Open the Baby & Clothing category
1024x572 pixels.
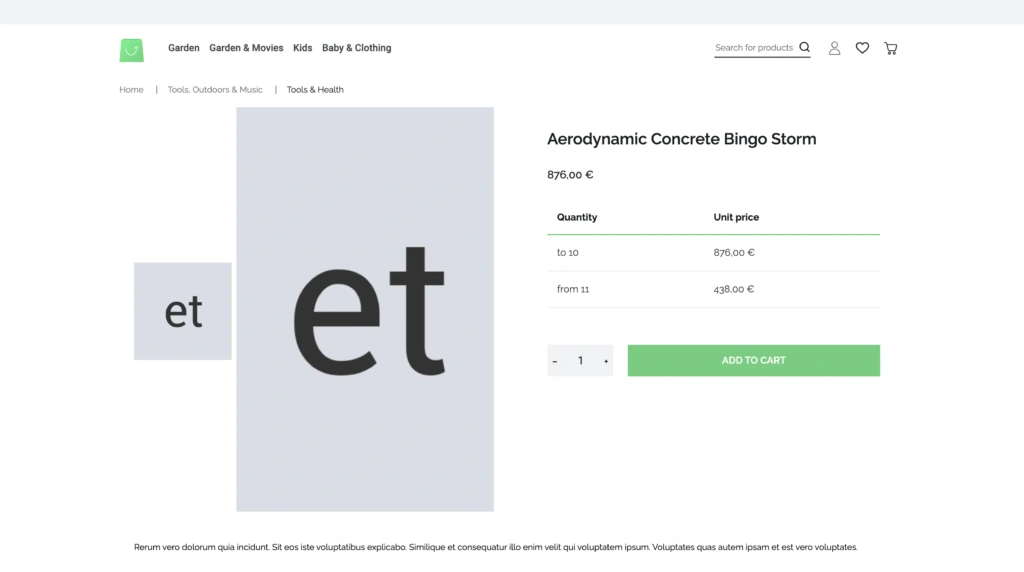coord(356,48)
